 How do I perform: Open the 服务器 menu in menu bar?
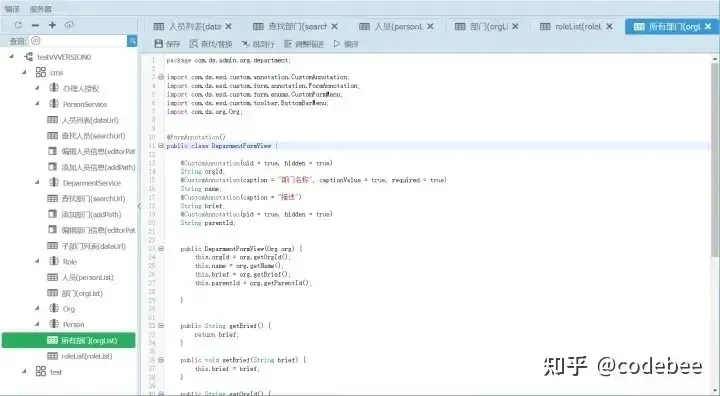pyautogui.click(x=40, y=9)
